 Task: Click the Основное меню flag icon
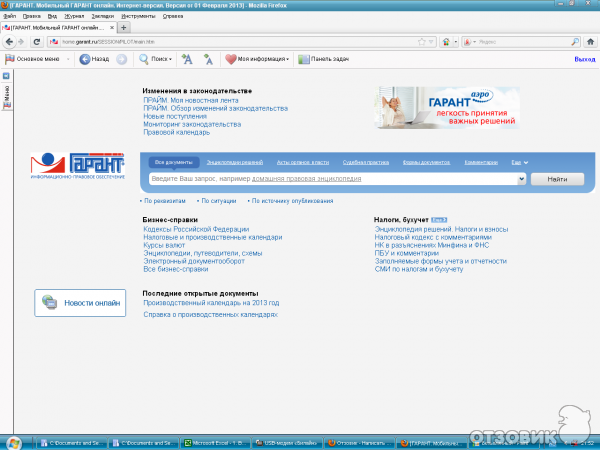point(10,59)
